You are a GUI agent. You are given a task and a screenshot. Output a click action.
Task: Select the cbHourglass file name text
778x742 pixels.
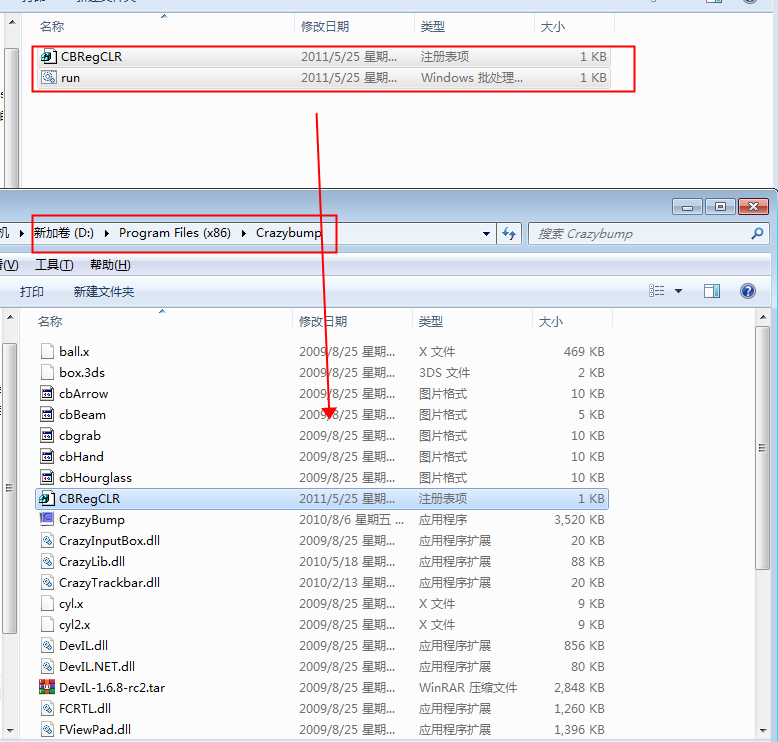click(95, 477)
